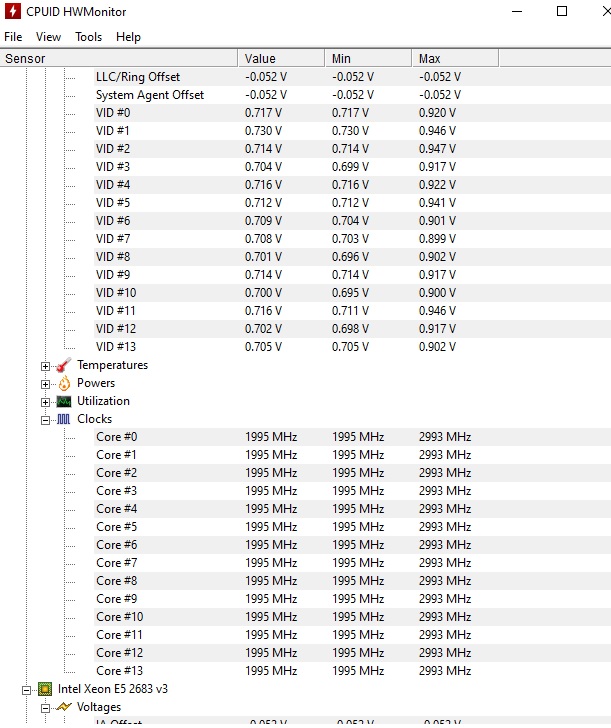This screenshot has width=611, height=728.
Task: Click VID #0 max value 0.920 V
Action: pyautogui.click(x=437, y=113)
